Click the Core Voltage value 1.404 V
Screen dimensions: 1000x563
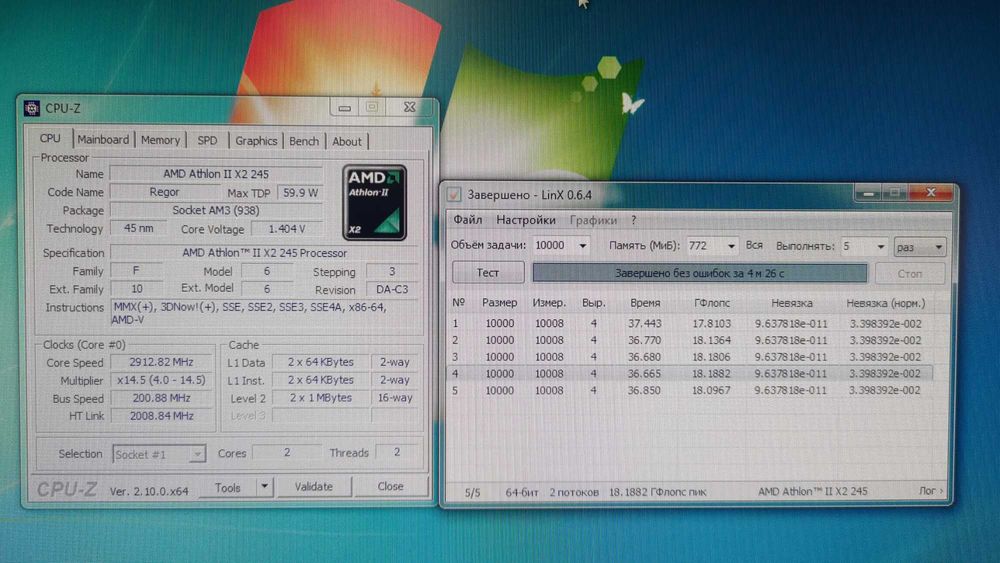pos(286,229)
